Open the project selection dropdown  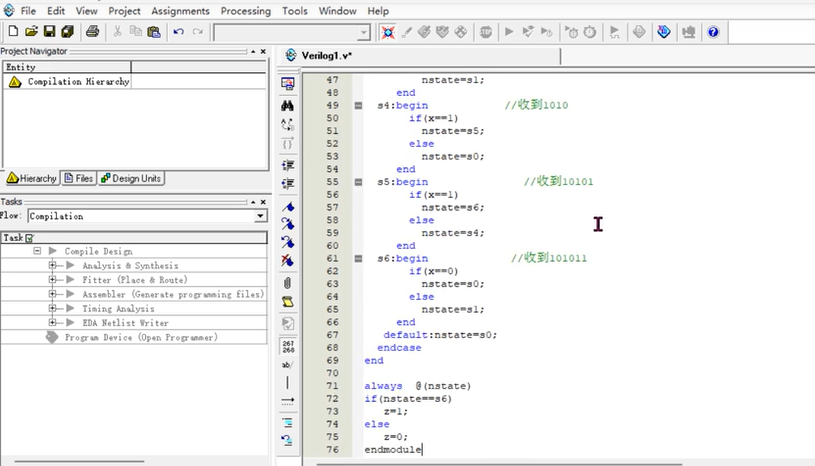364,33
